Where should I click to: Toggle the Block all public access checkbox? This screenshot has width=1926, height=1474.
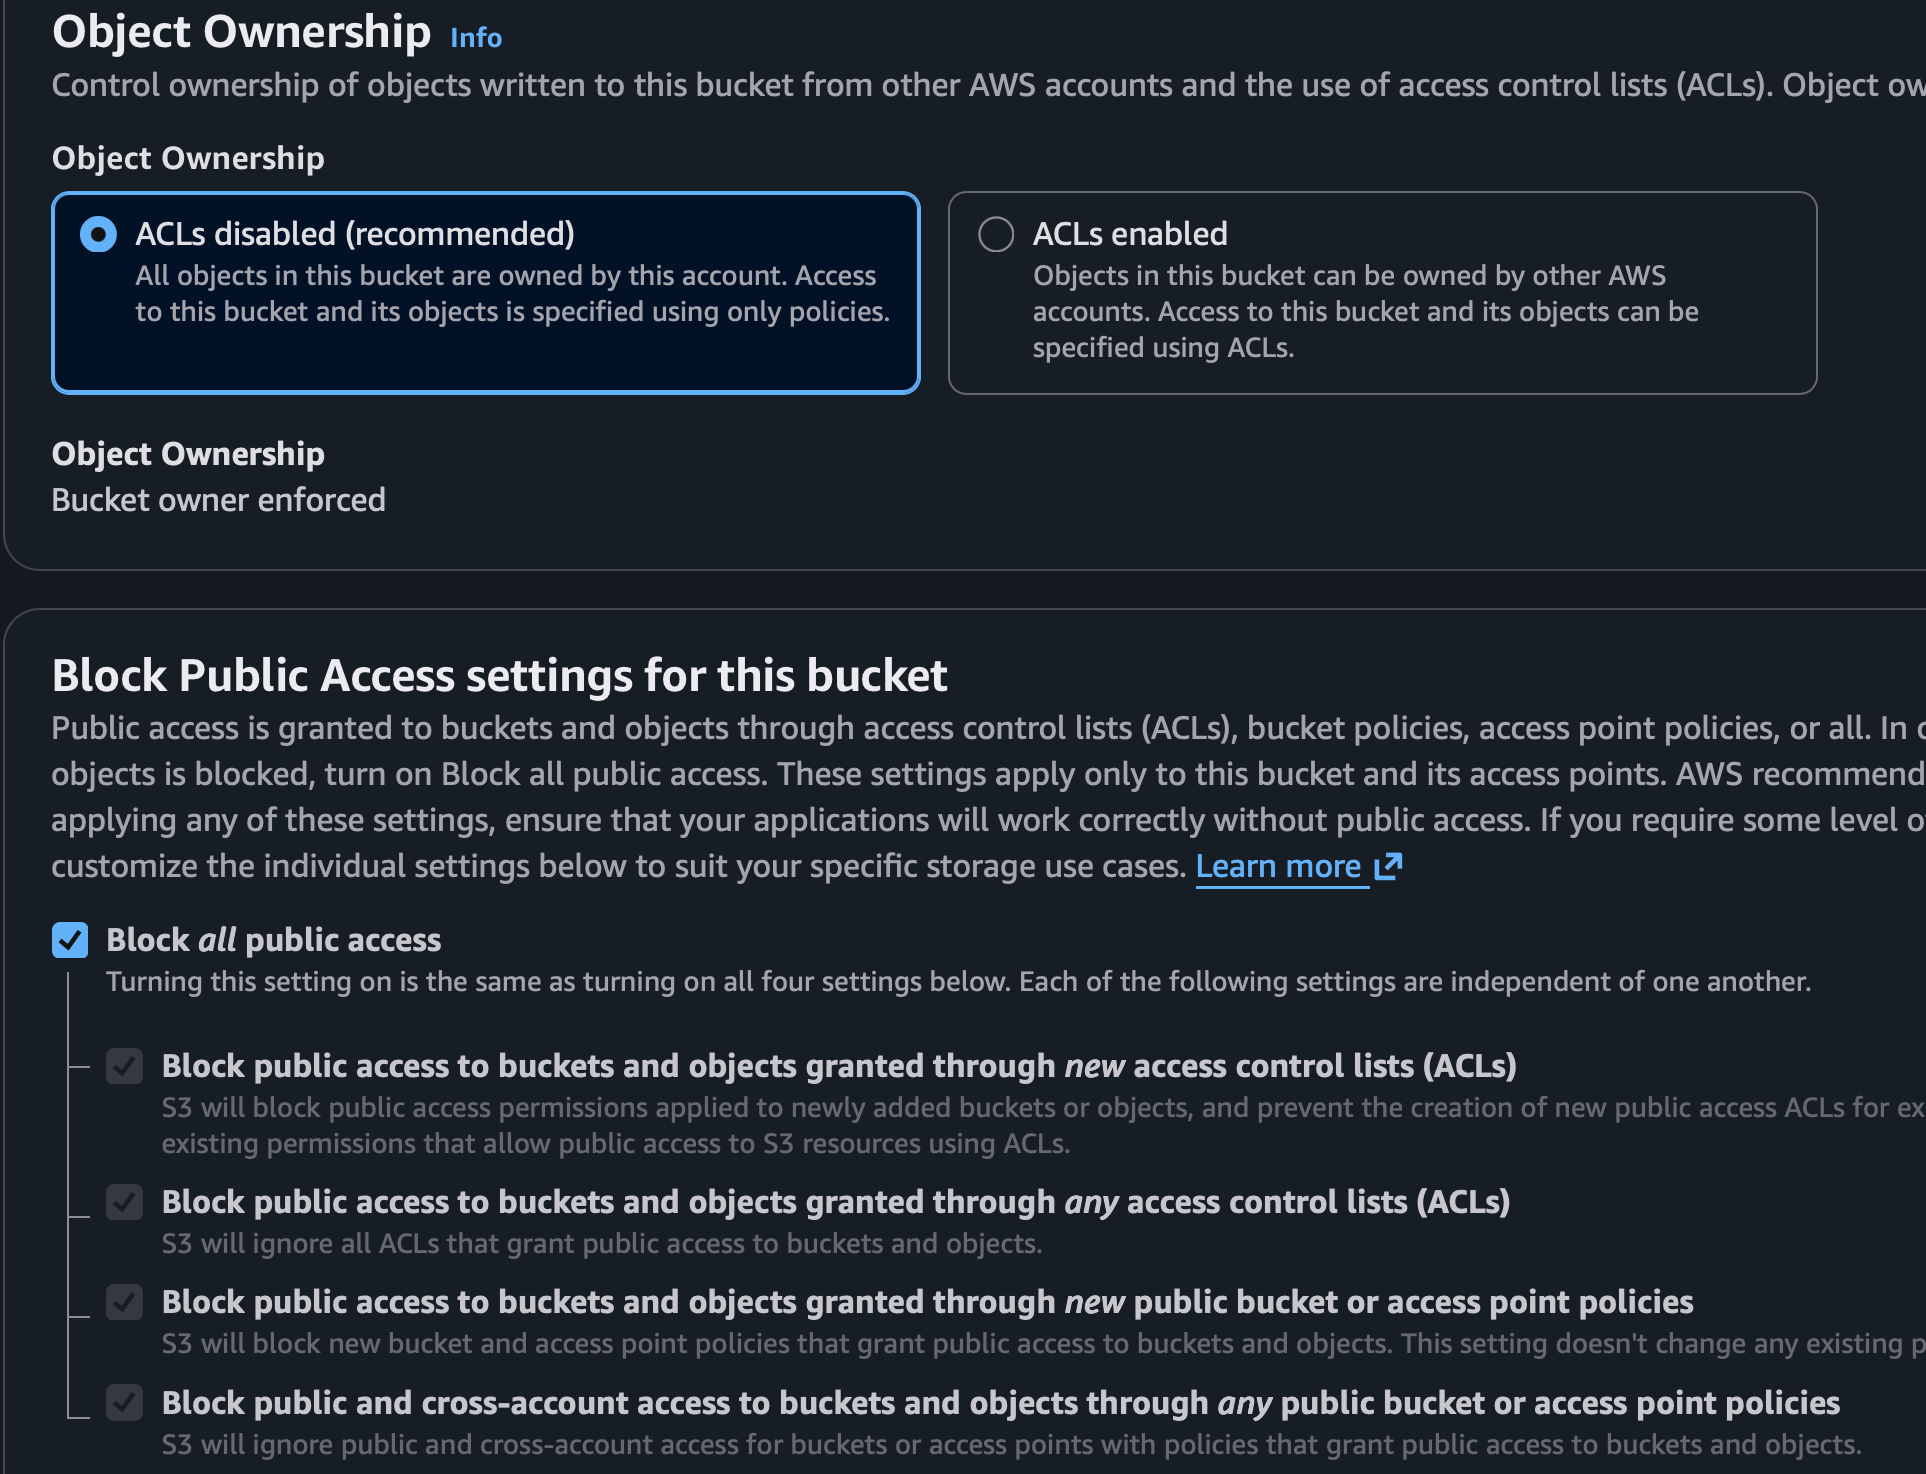[x=70, y=940]
